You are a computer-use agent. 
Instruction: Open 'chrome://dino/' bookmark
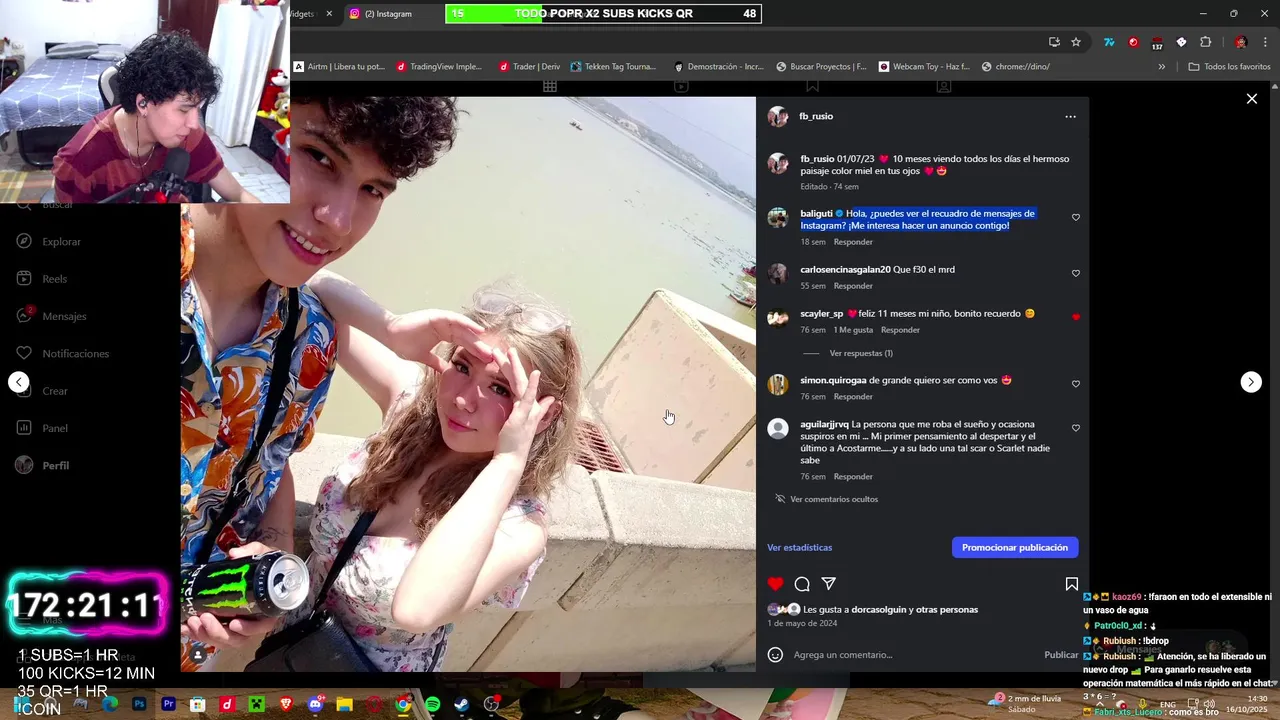pyautogui.click(x=1015, y=67)
